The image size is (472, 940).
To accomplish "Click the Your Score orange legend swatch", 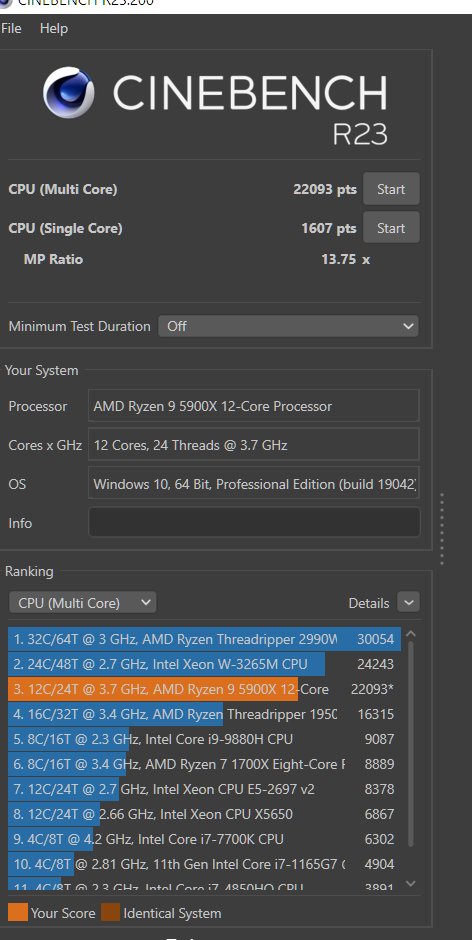I will (x=18, y=912).
